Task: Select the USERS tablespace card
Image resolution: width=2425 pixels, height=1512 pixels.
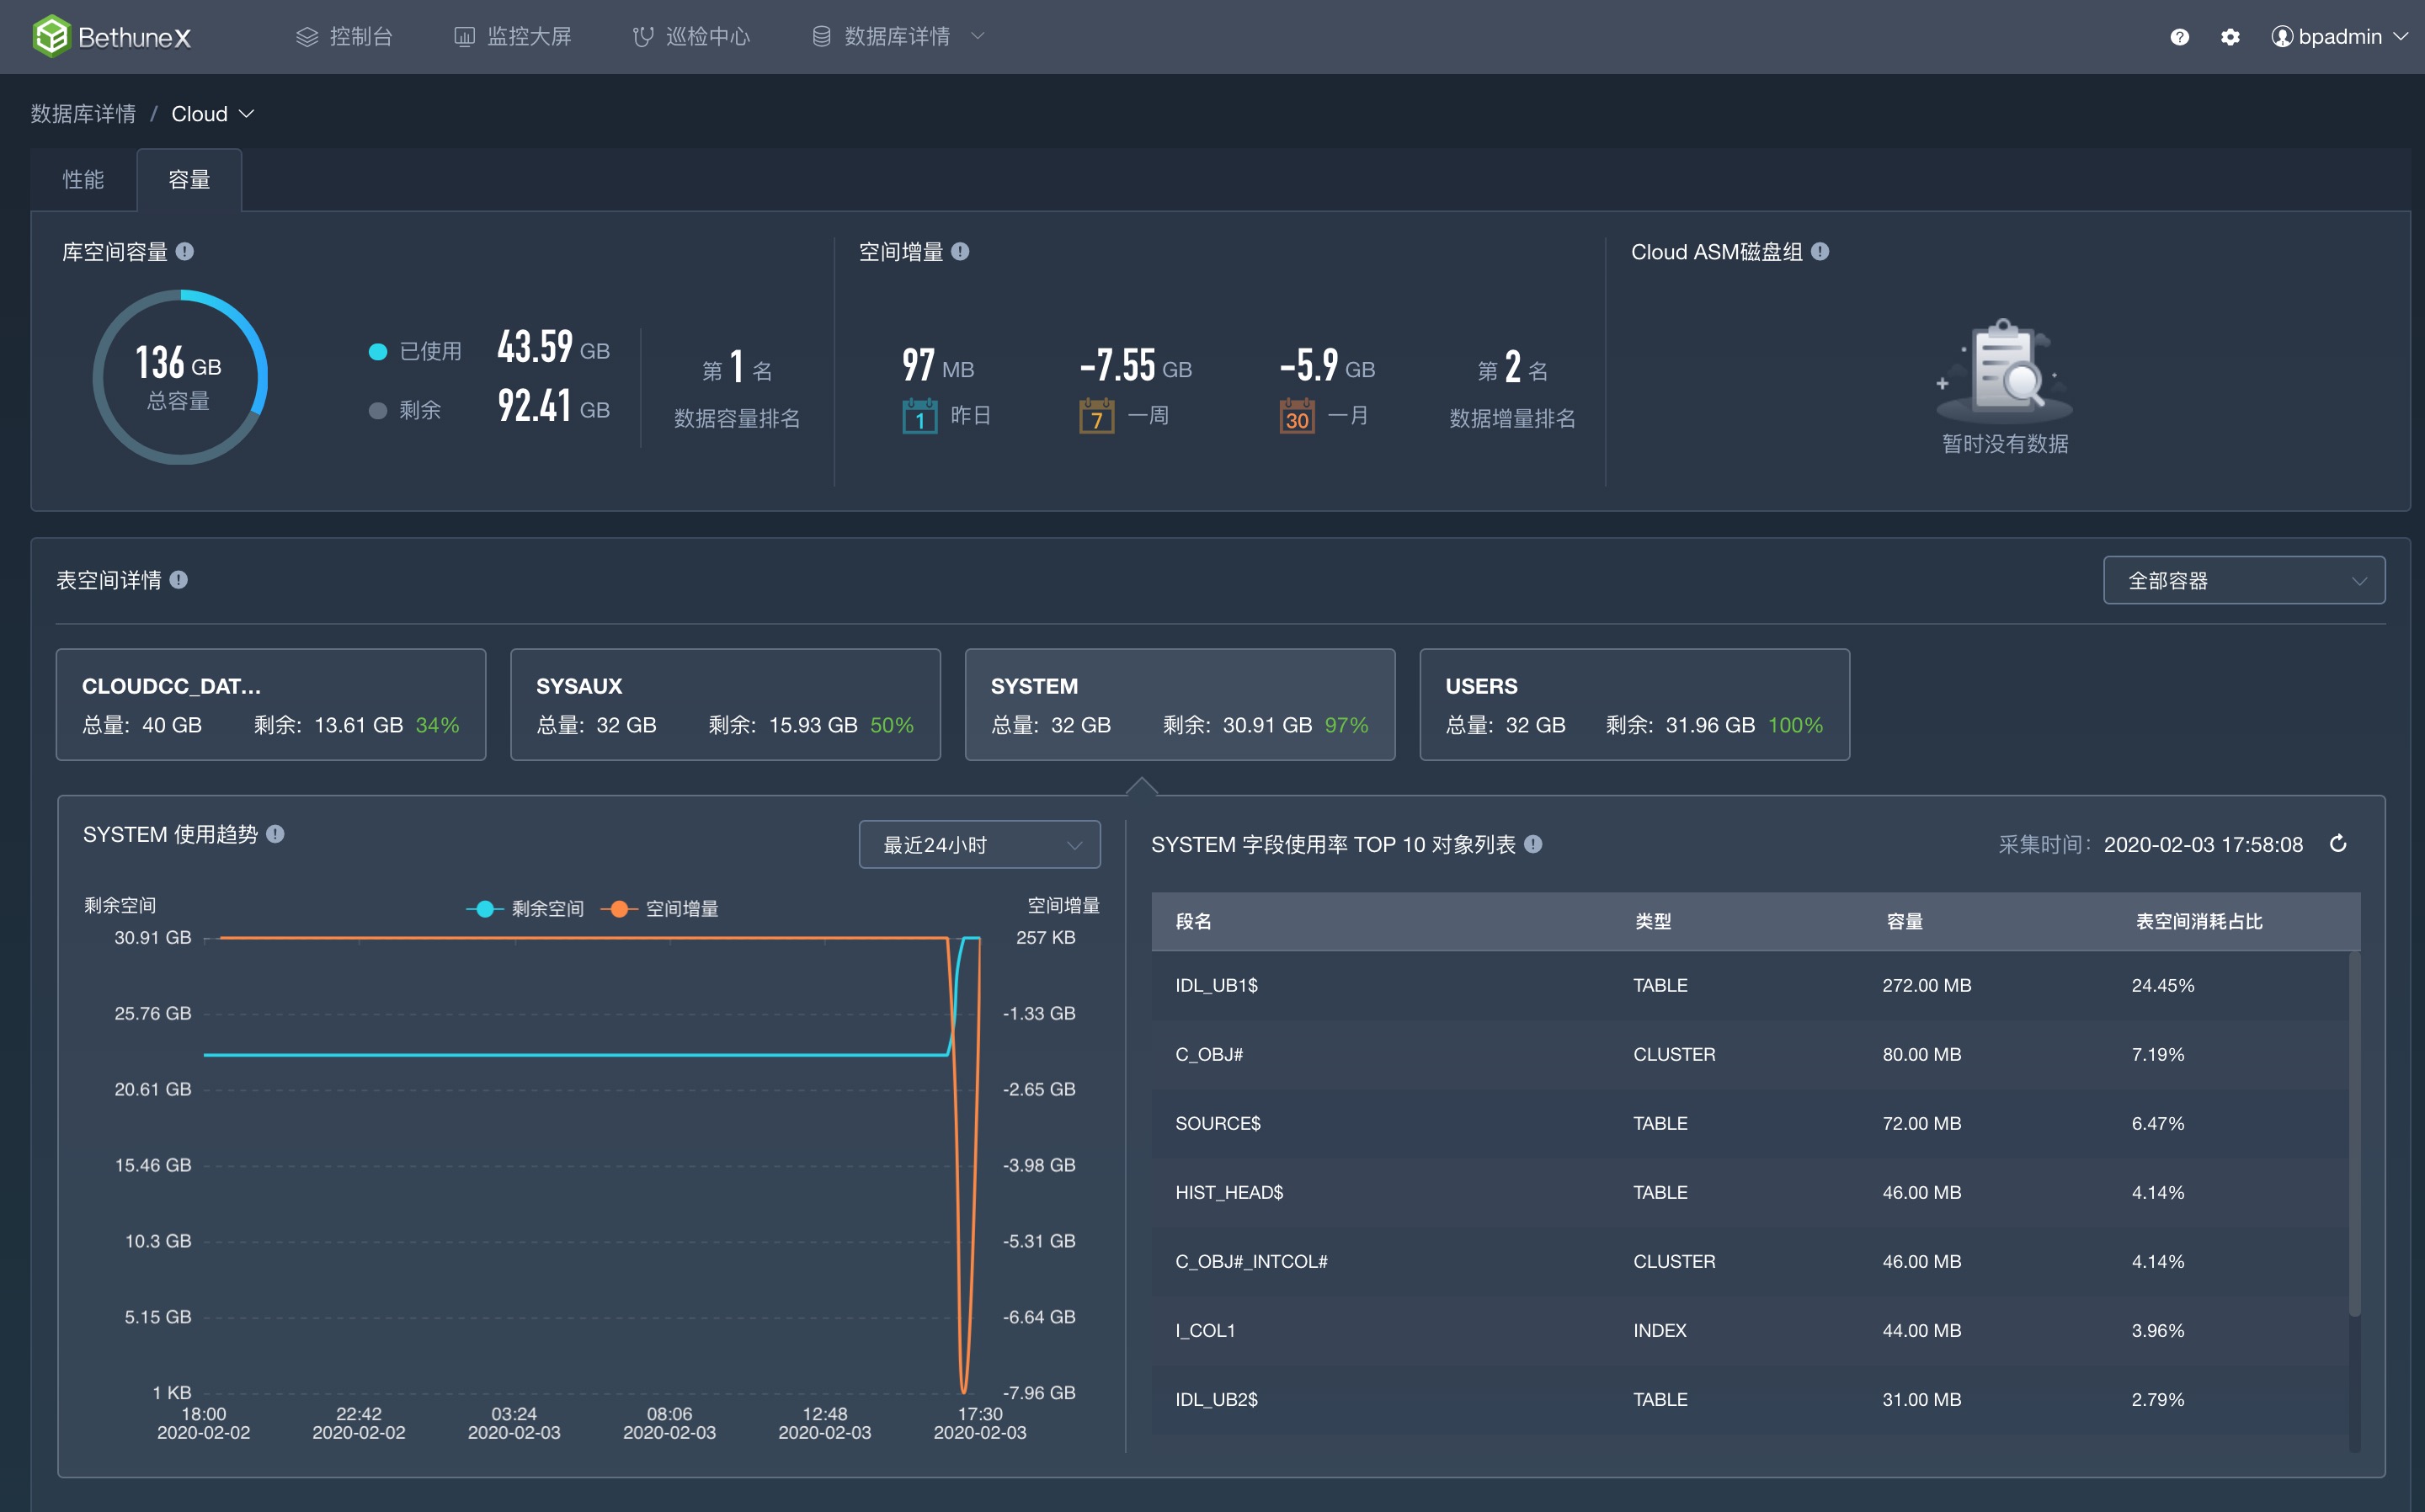Action: [x=1634, y=704]
